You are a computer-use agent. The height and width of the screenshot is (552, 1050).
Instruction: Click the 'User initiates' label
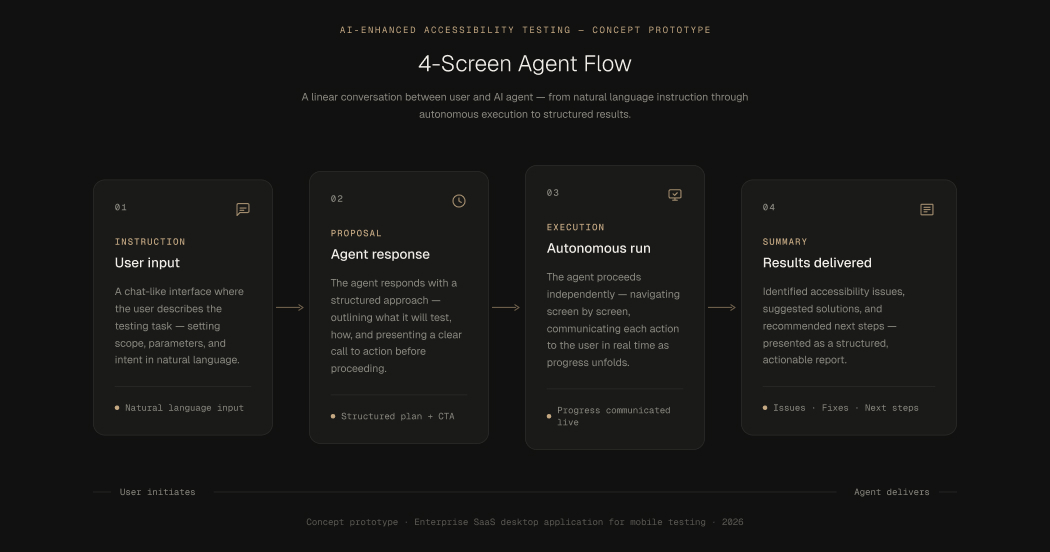click(x=157, y=492)
